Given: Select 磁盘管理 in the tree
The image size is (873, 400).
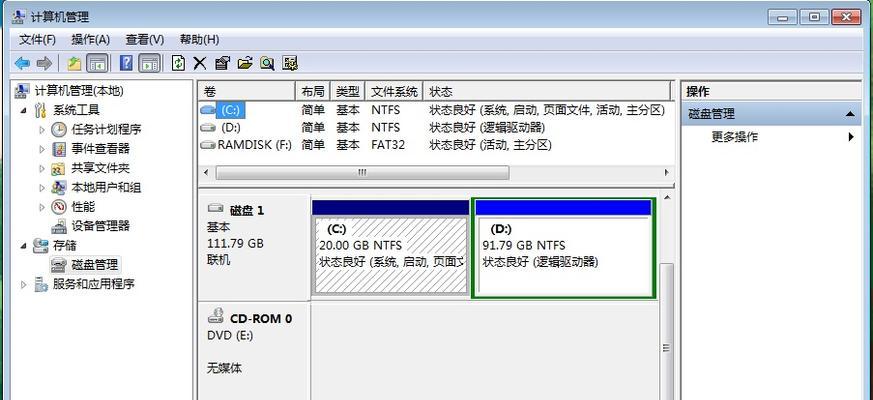Looking at the screenshot, I should point(95,265).
